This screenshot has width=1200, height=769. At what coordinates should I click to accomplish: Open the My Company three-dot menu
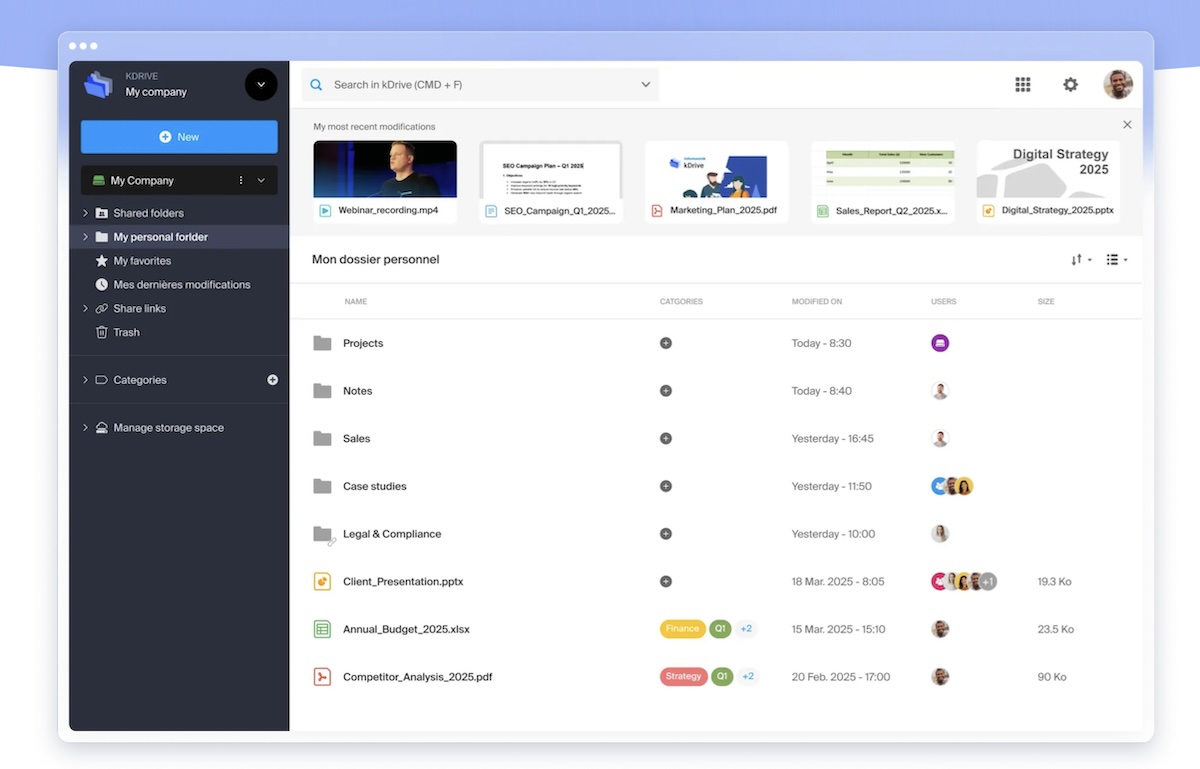(x=241, y=181)
